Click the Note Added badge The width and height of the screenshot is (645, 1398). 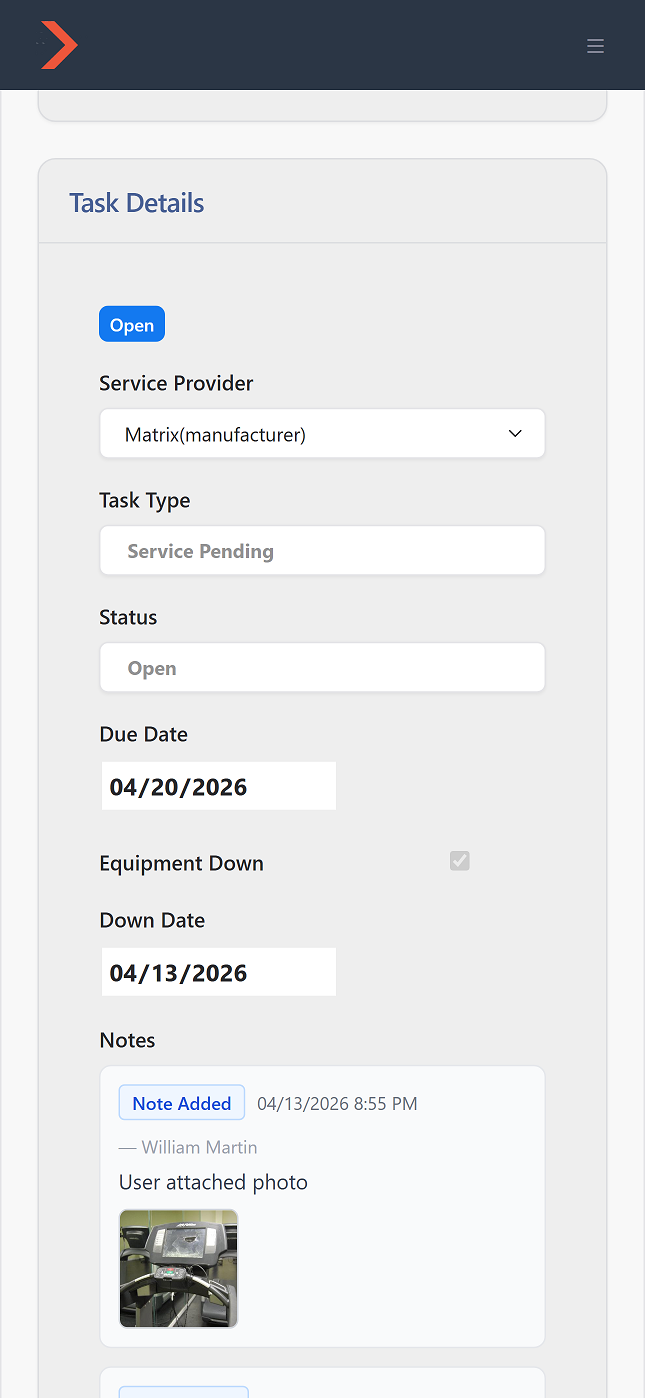[181, 1102]
